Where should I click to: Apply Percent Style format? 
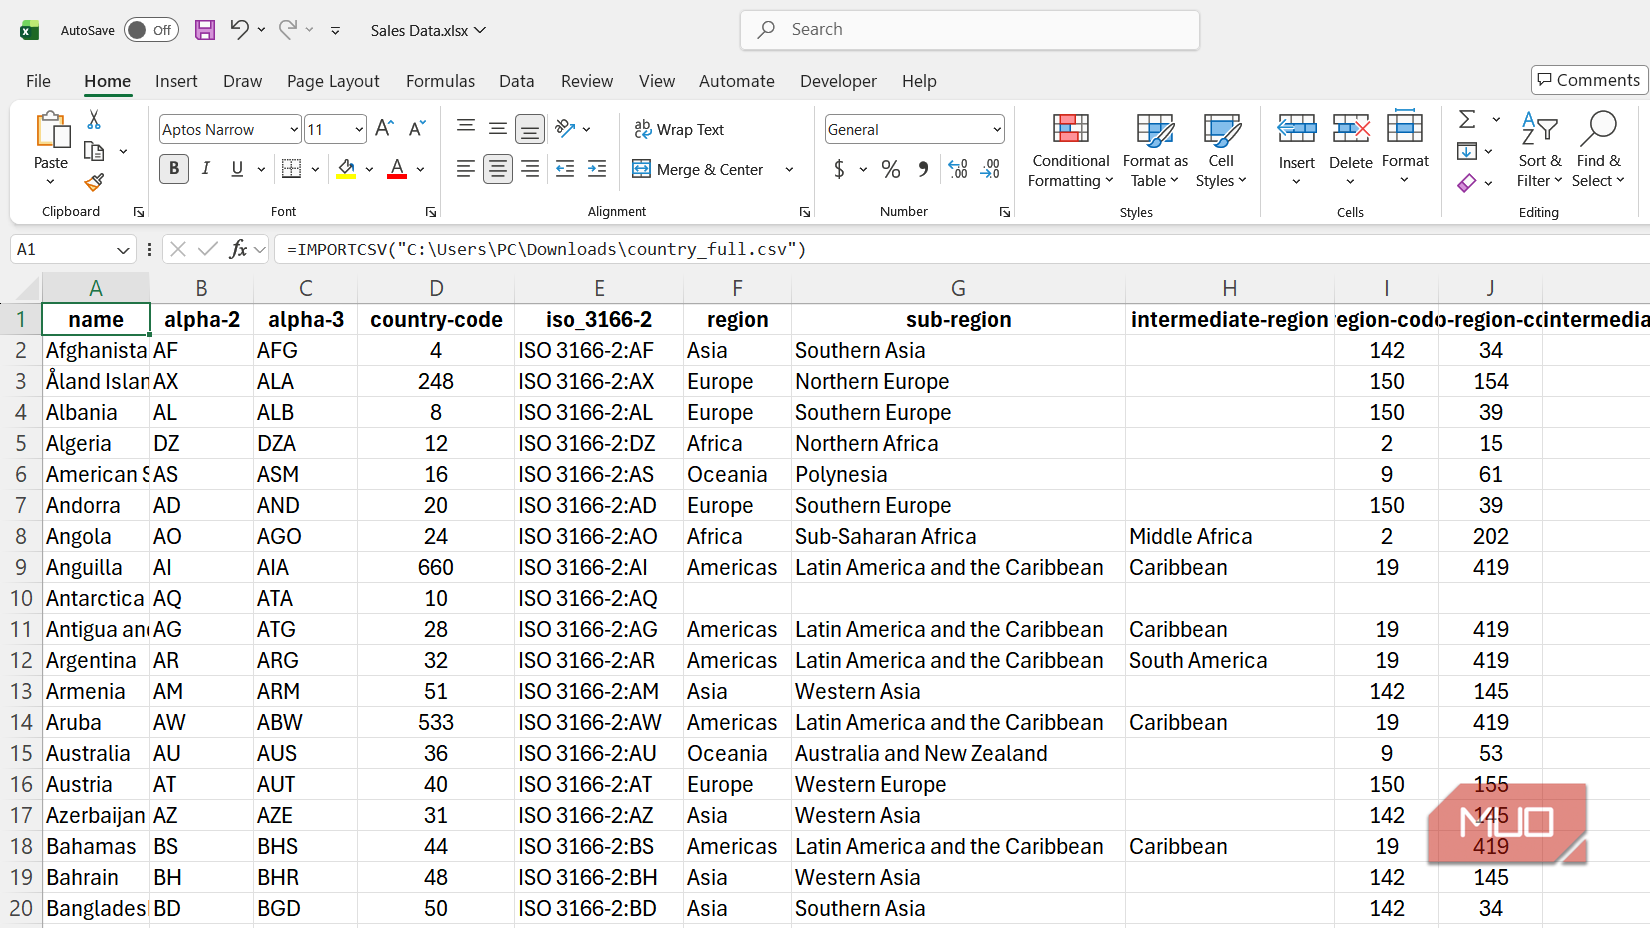point(891,169)
